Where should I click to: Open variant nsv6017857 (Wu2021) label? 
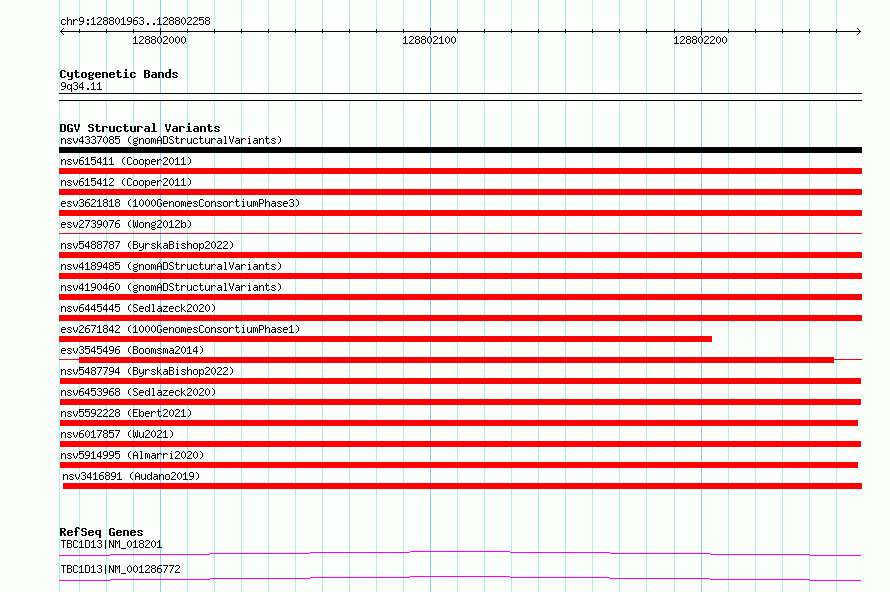[x=117, y=434]
